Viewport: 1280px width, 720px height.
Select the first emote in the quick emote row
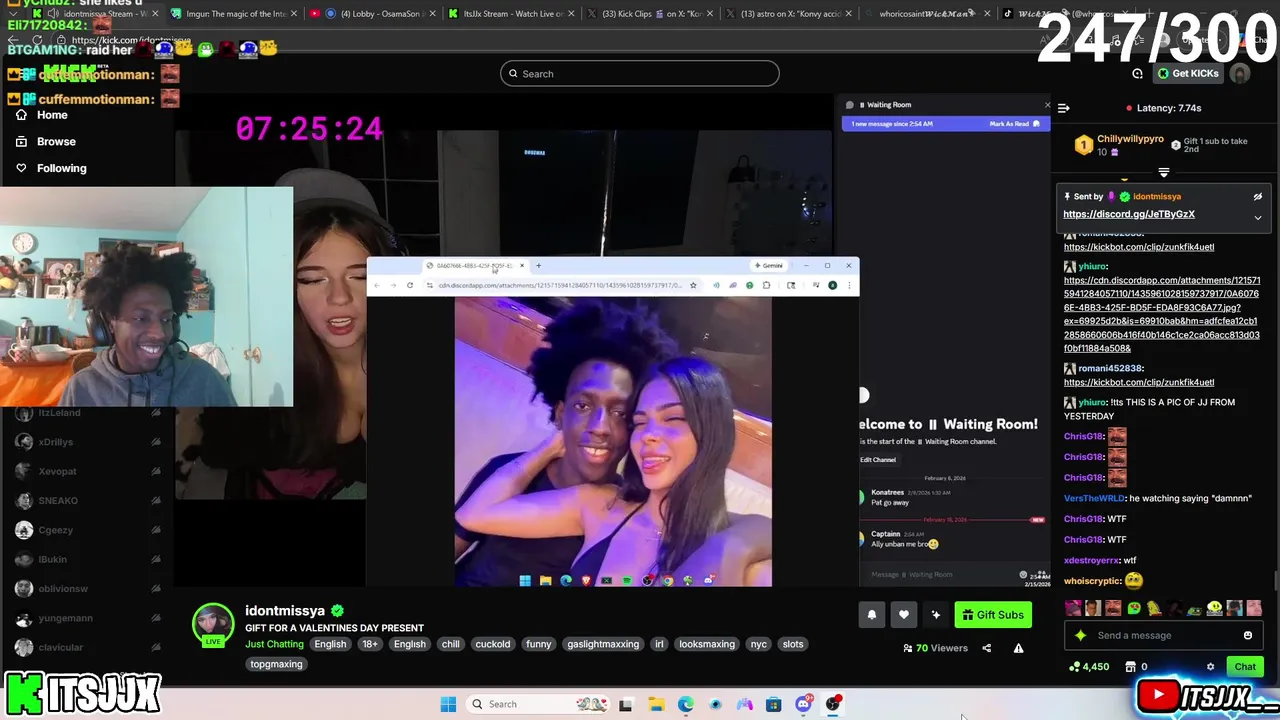click(1073, 608)
